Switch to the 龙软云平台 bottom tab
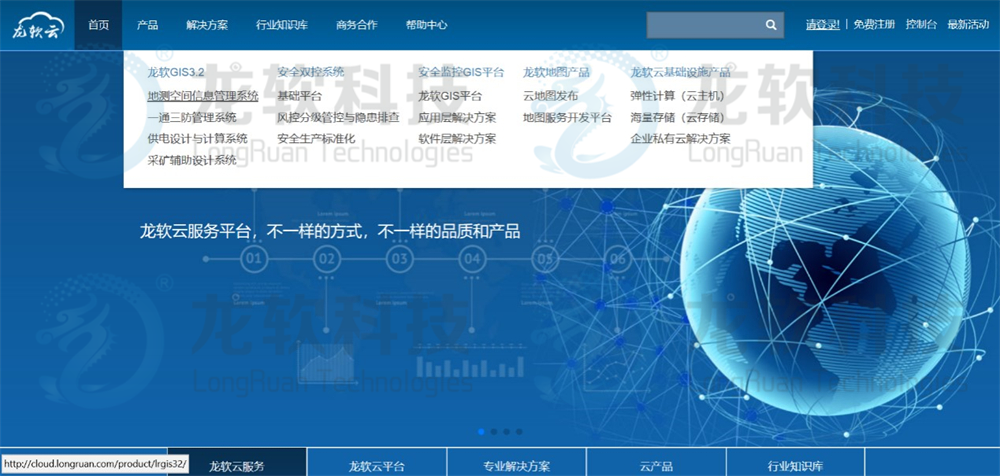 click(376, 466)
